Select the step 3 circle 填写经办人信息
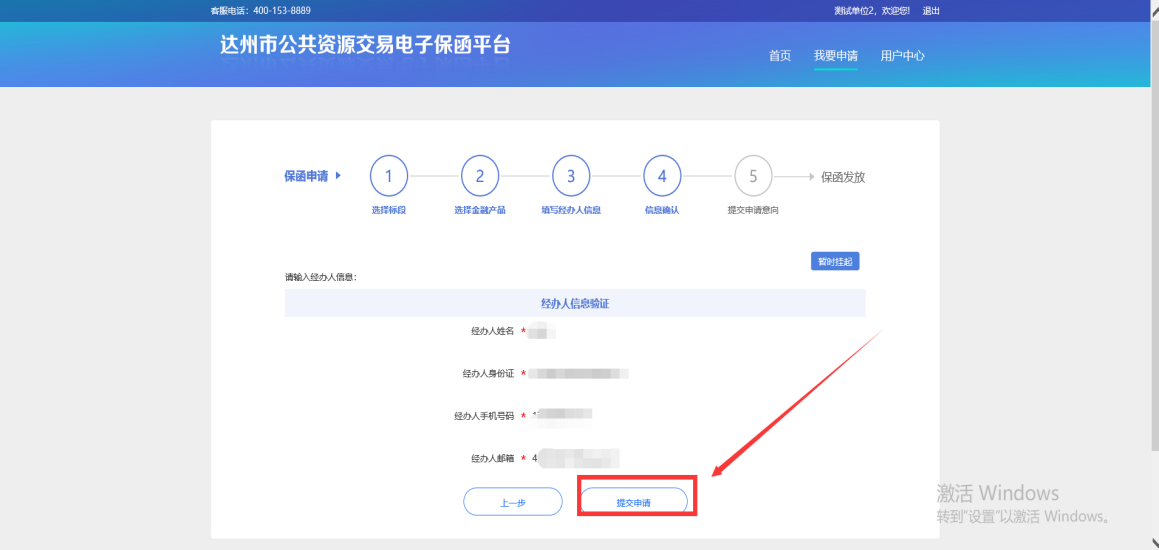 (571, 177)
